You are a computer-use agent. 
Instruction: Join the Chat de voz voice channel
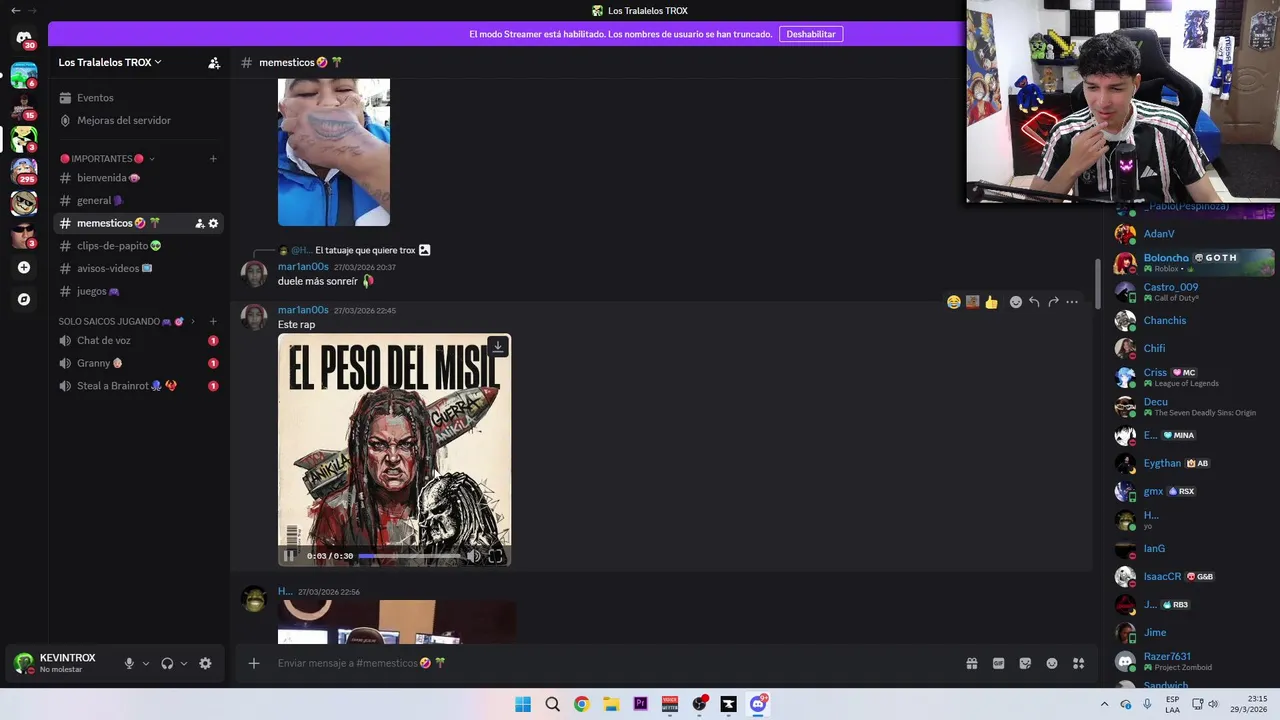(139, 340)
